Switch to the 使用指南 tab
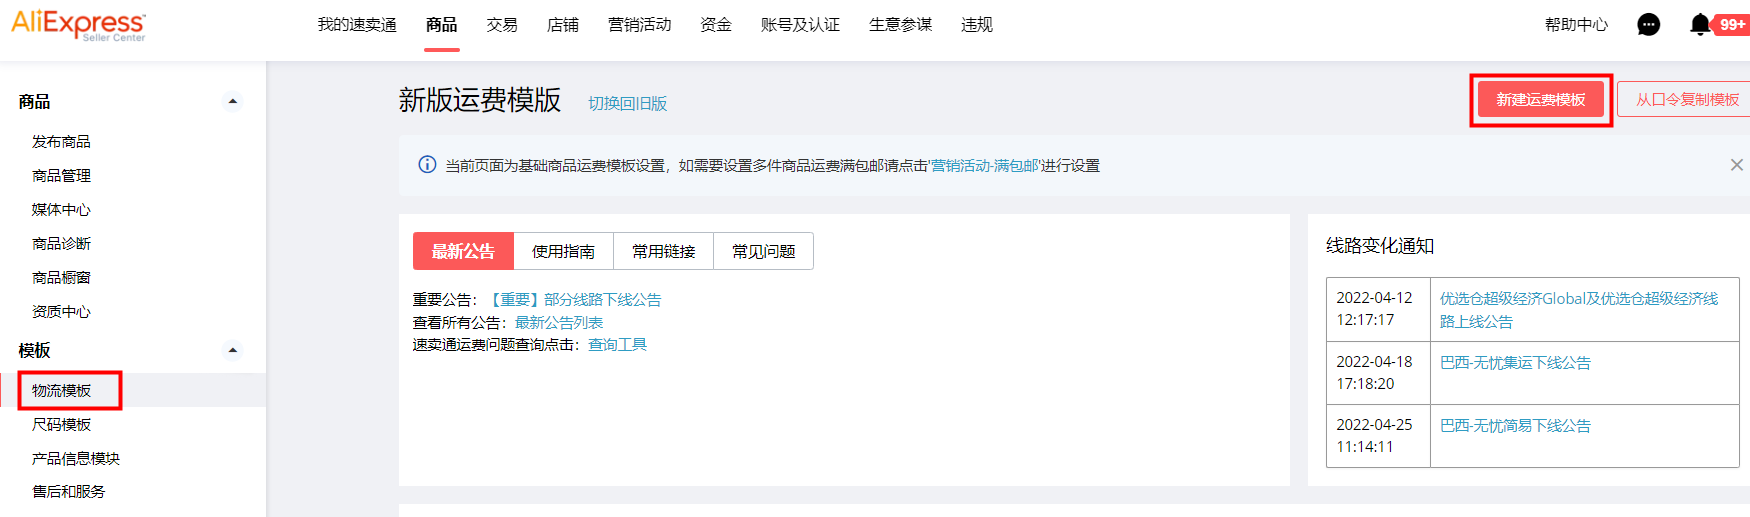1750x517 pixels. tap(563, 251)
